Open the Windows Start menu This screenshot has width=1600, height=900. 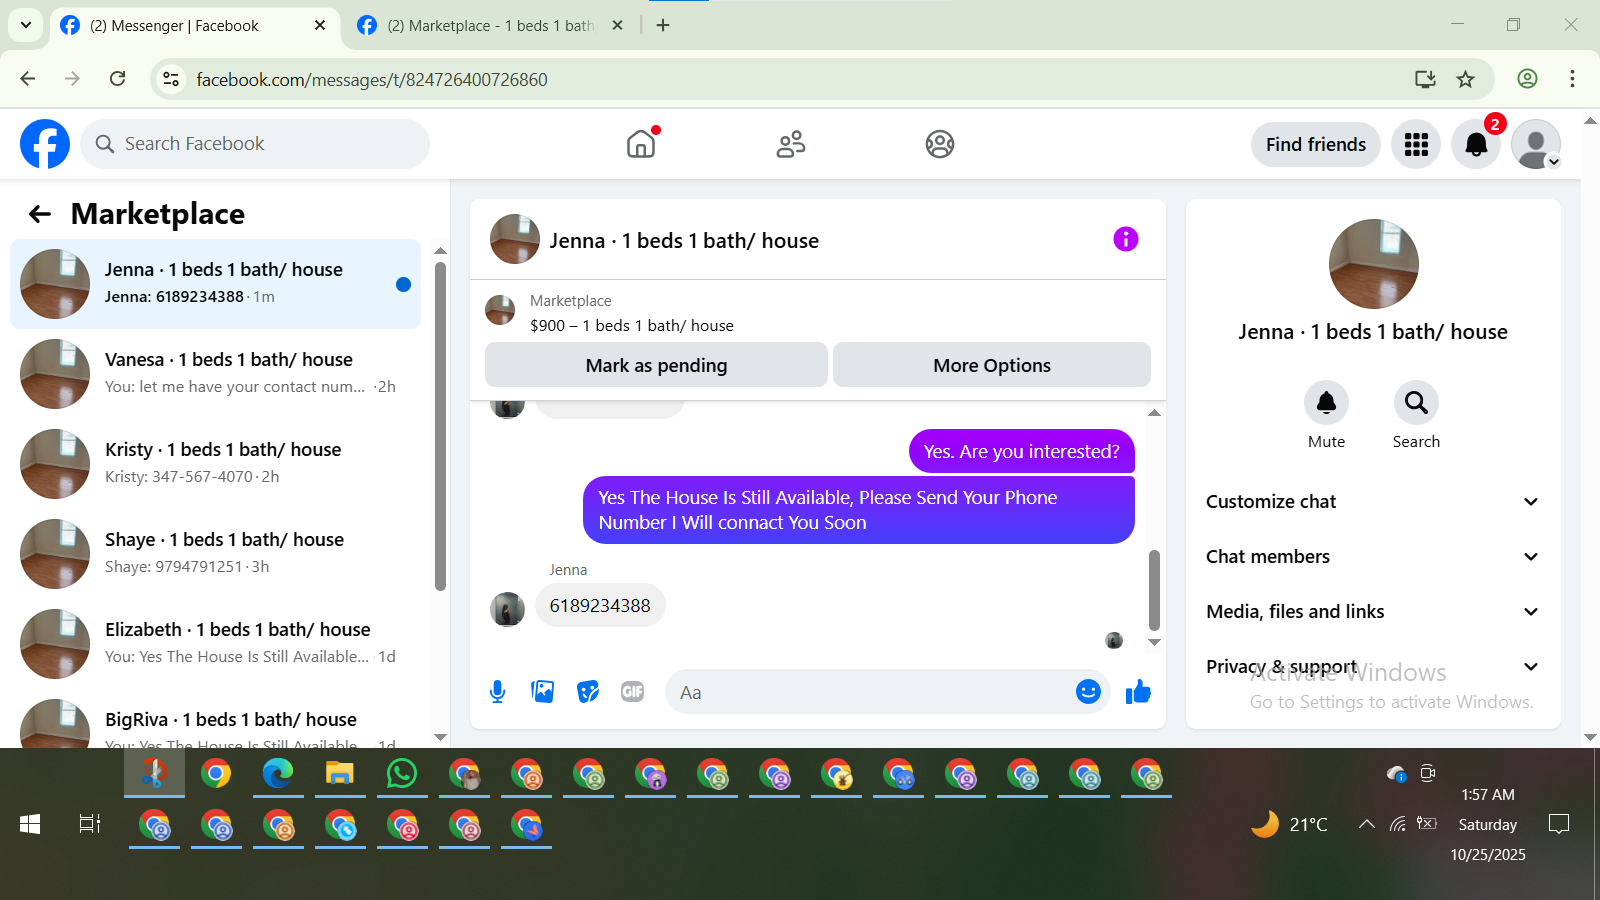(30, 824)
